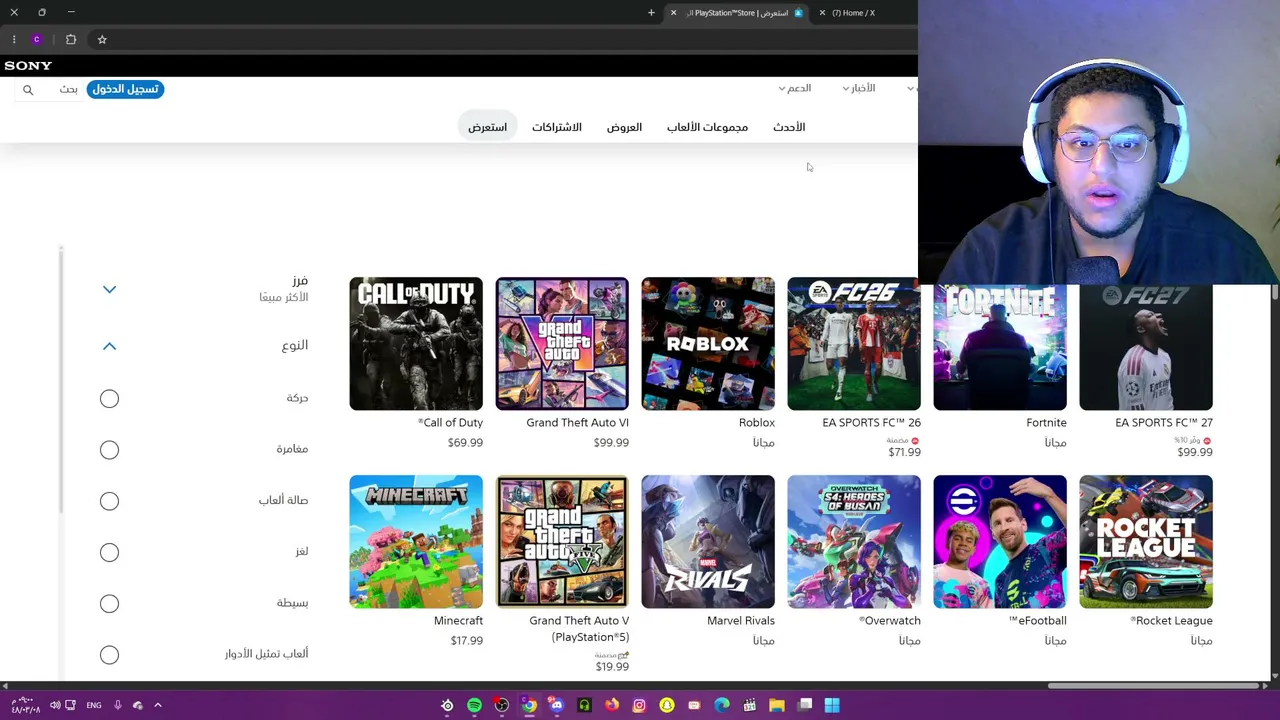Open the Overwatch cover thumbnail
1280x720 pixels.
click(854, 542)
